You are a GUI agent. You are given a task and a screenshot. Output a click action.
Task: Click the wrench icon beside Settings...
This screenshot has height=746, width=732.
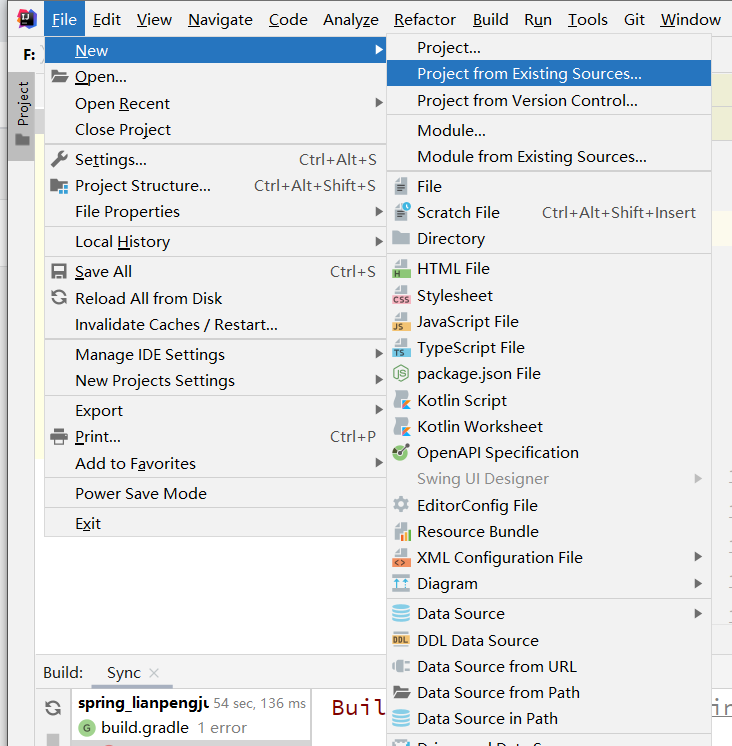[x=59, y=159]
